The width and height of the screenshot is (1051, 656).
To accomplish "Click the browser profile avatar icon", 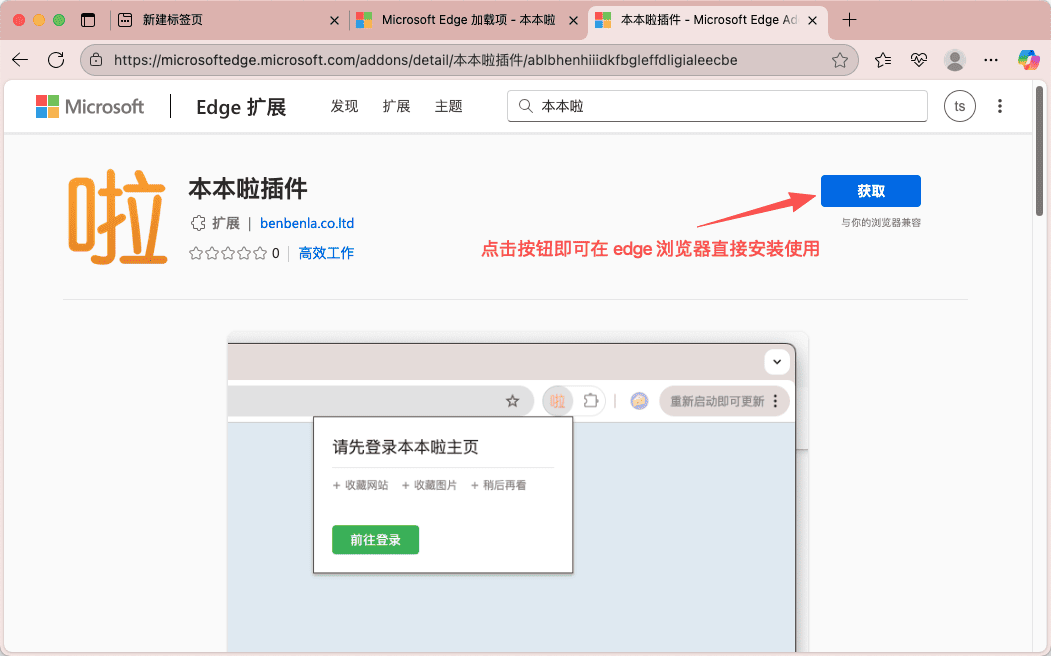I will click(x=955, y=60).
